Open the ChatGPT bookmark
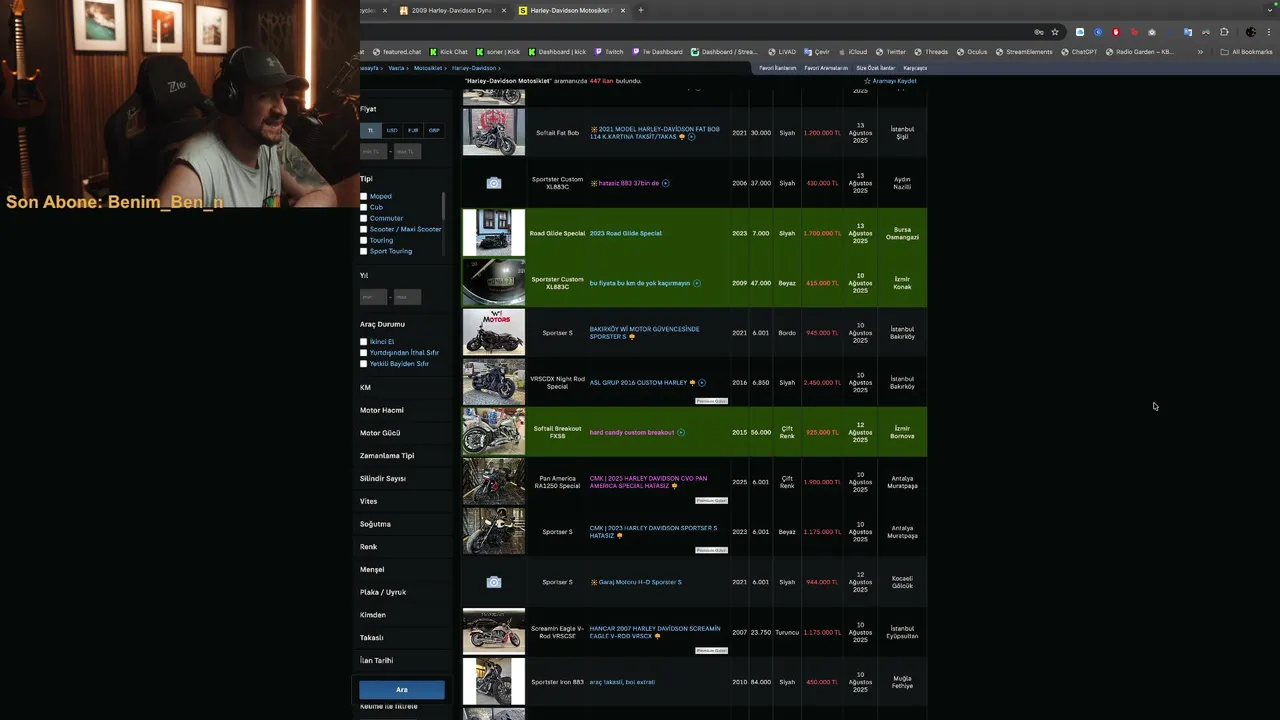Image resolution: width=1280 pixels, height=720 pixels. pyautogui.click(x=1079, y=52)
